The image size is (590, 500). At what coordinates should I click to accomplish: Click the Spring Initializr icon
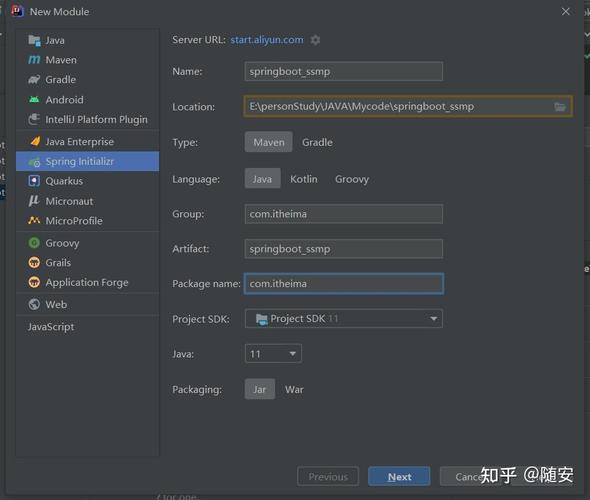click(x=34, y=161)
